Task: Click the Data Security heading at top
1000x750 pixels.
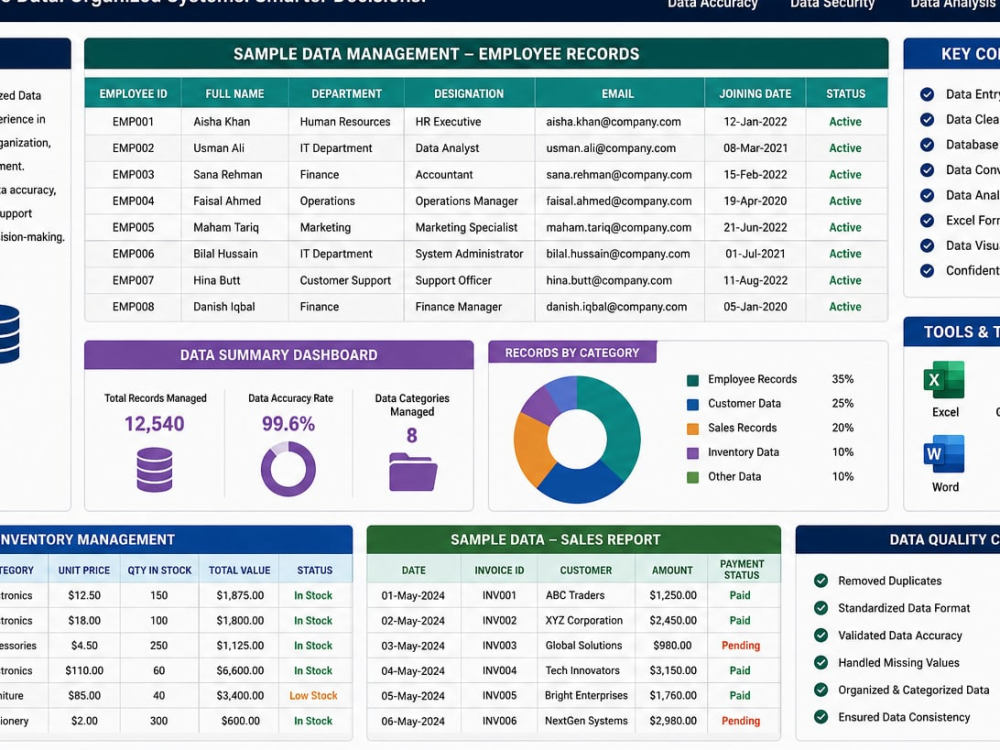Action: coord(832,4)
